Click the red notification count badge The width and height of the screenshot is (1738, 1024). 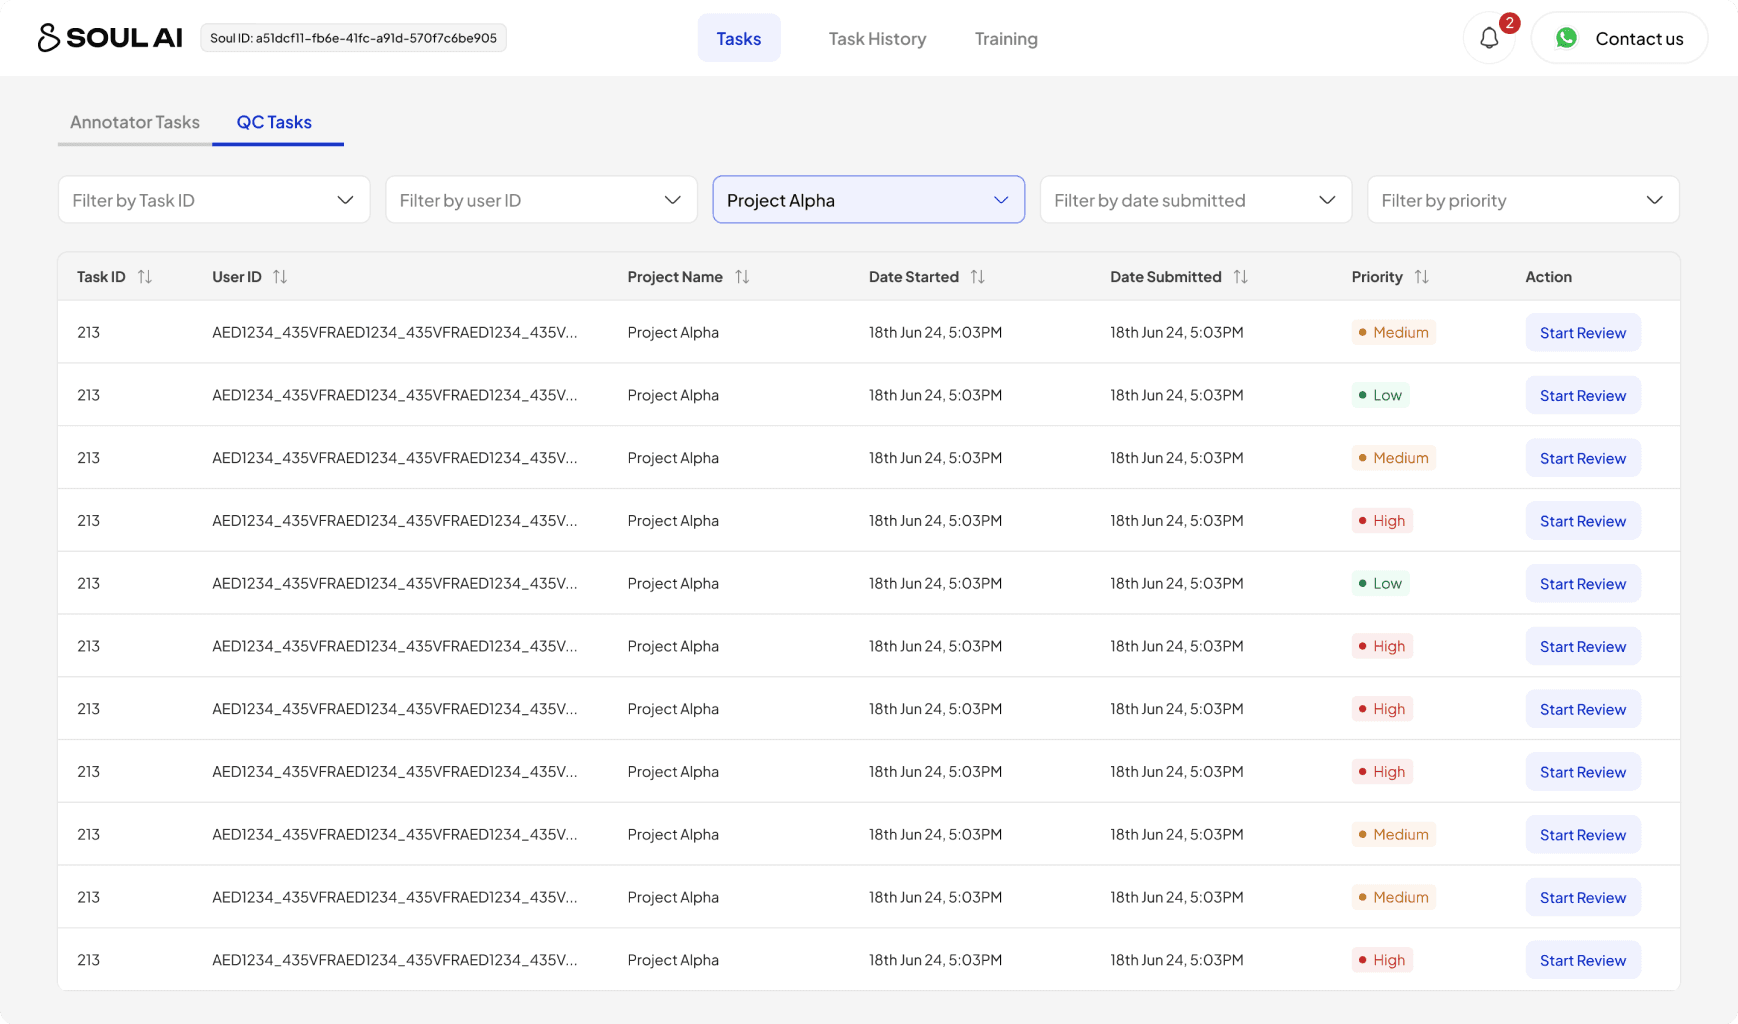1509,23
